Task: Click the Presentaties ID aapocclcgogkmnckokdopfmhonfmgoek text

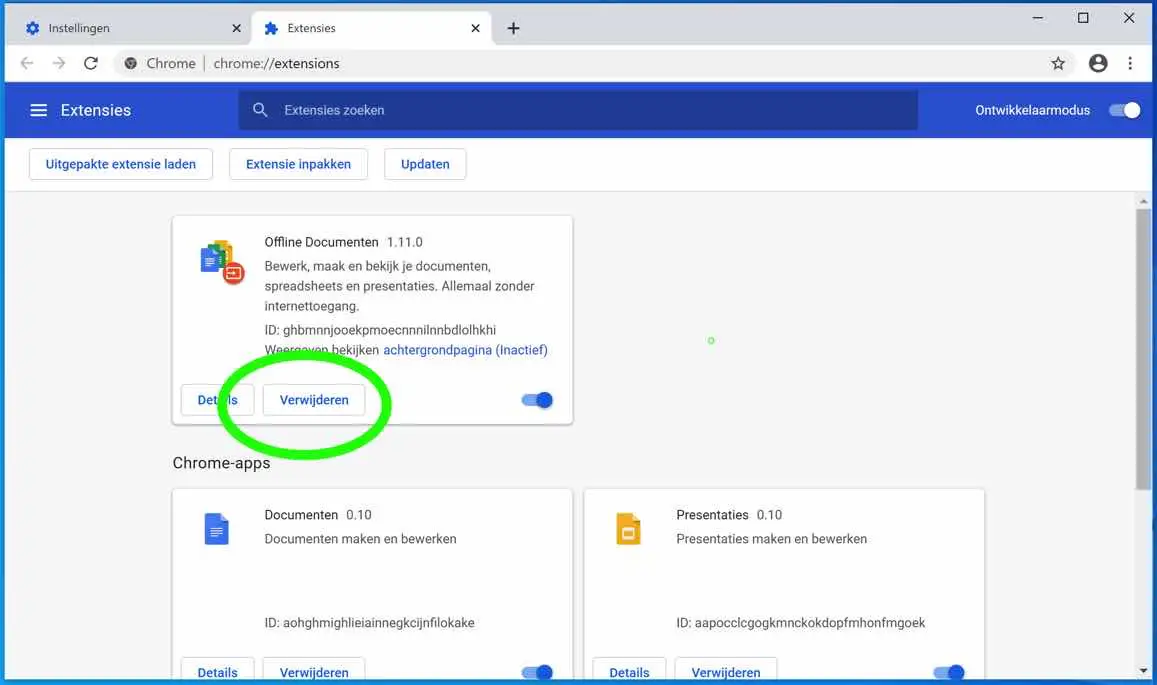Action: (801, 623)
